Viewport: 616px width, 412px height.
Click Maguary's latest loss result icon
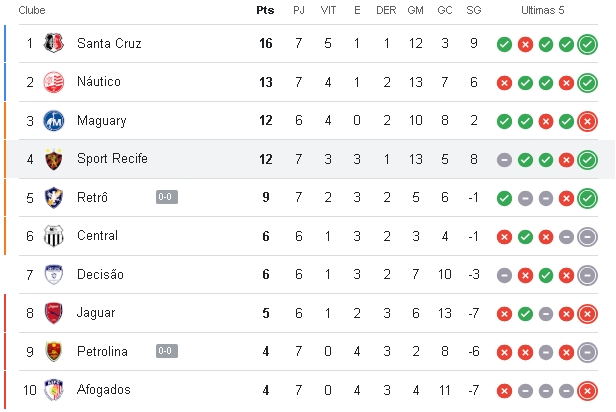click(x=587, y=121)
